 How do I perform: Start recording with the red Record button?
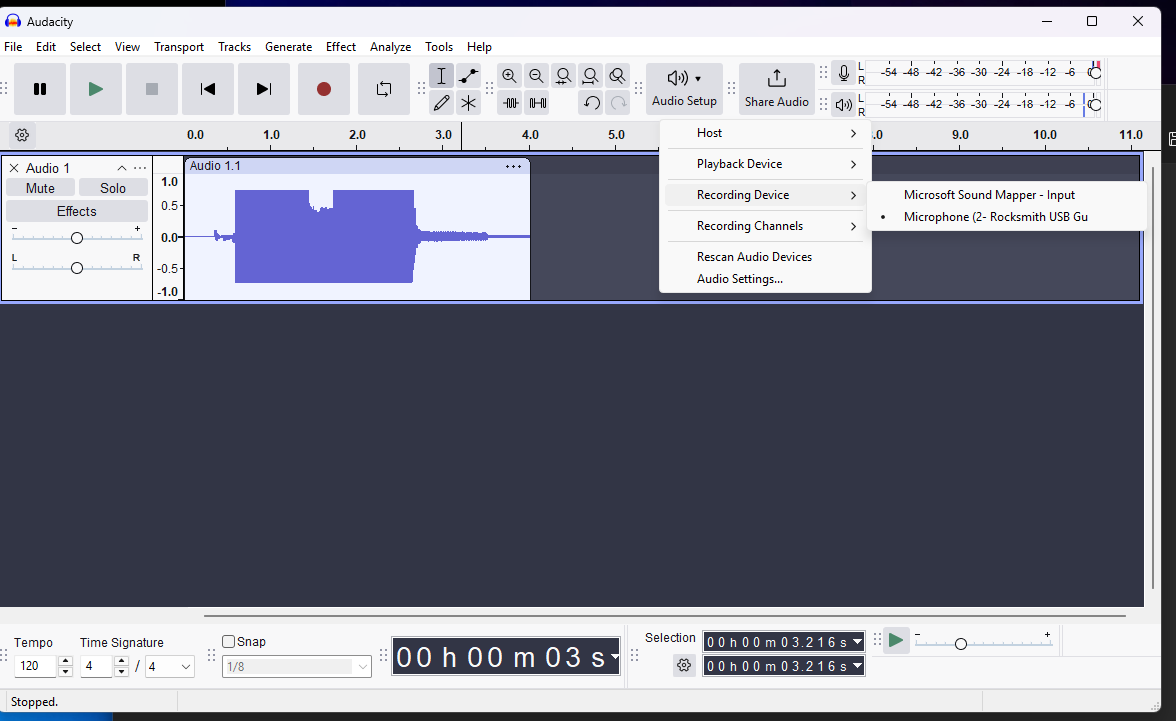[x=324, y=89]
